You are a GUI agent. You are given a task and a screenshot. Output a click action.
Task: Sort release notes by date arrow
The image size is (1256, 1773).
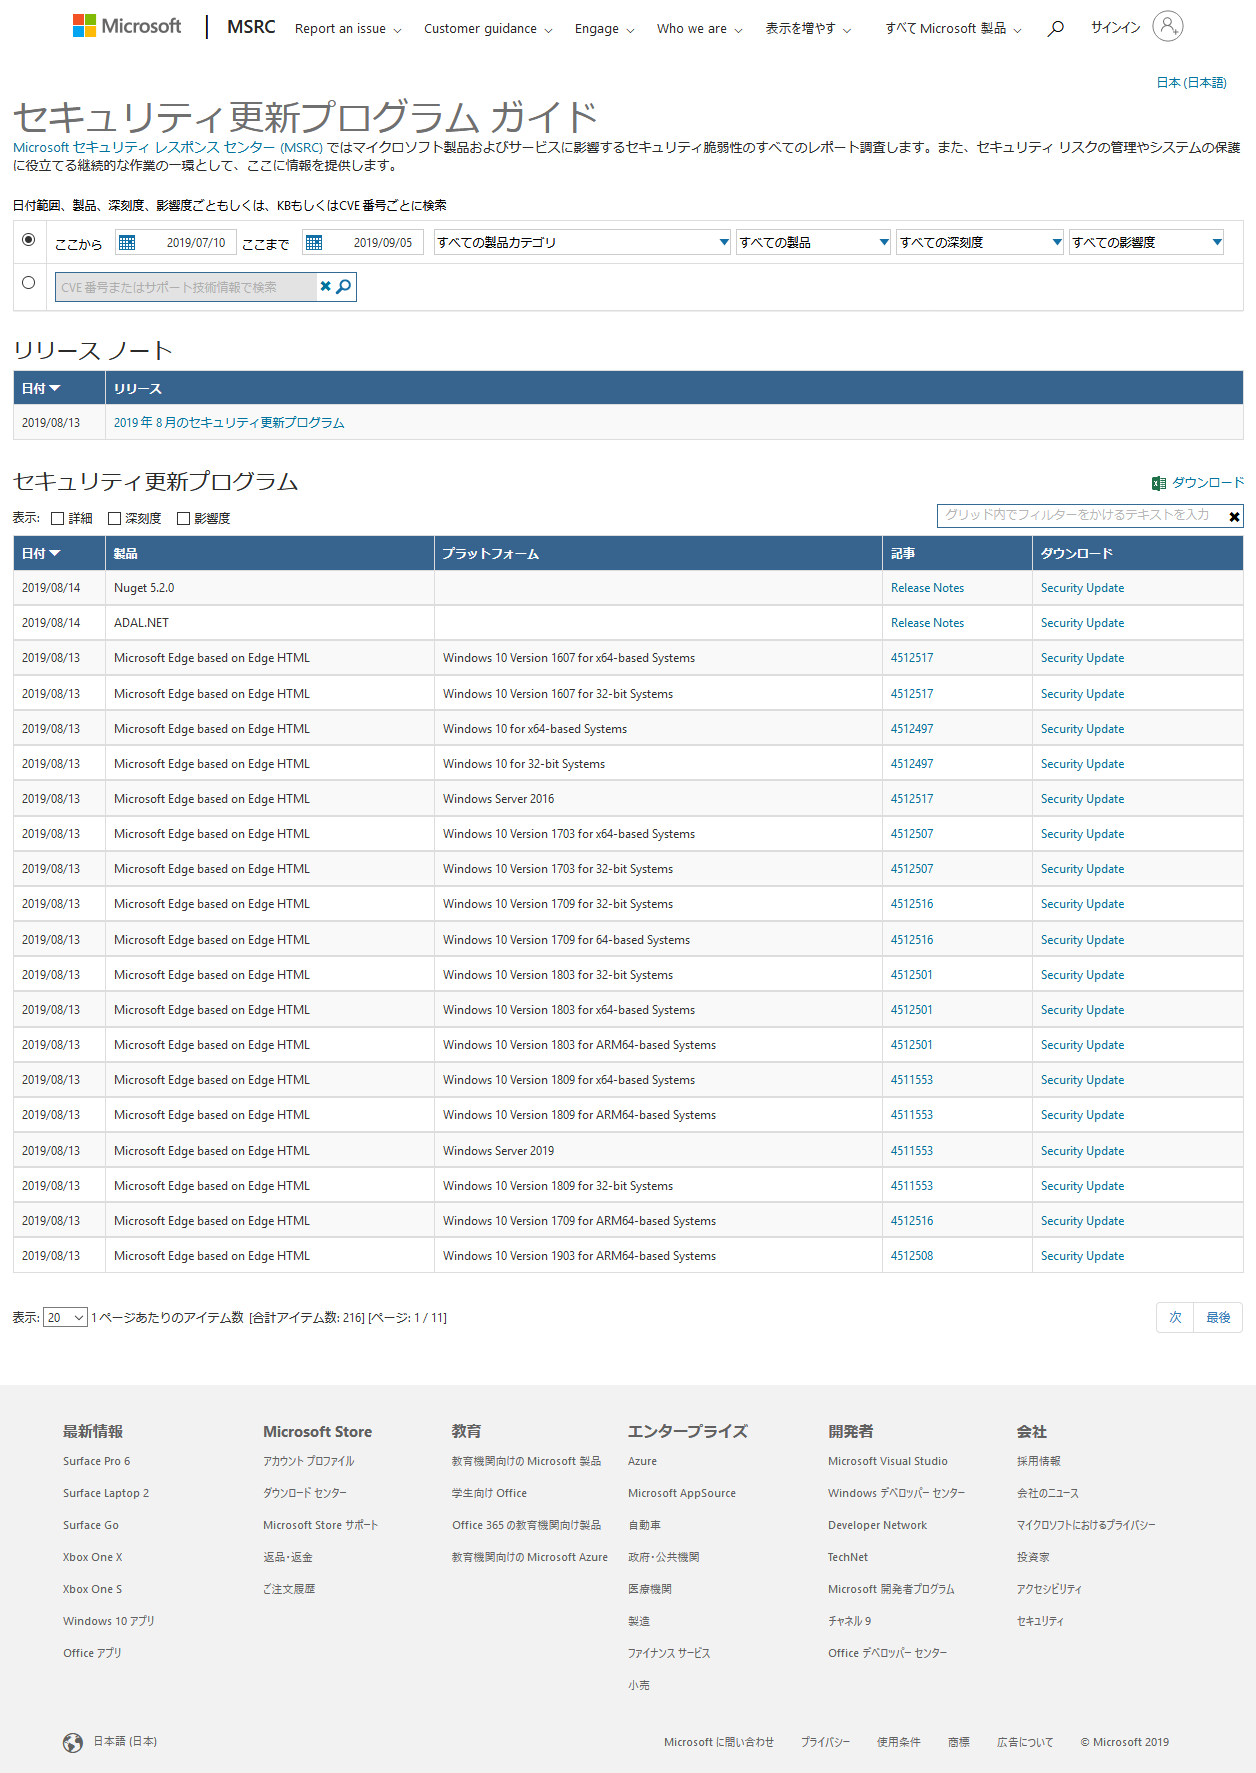(x=54, y=388)
